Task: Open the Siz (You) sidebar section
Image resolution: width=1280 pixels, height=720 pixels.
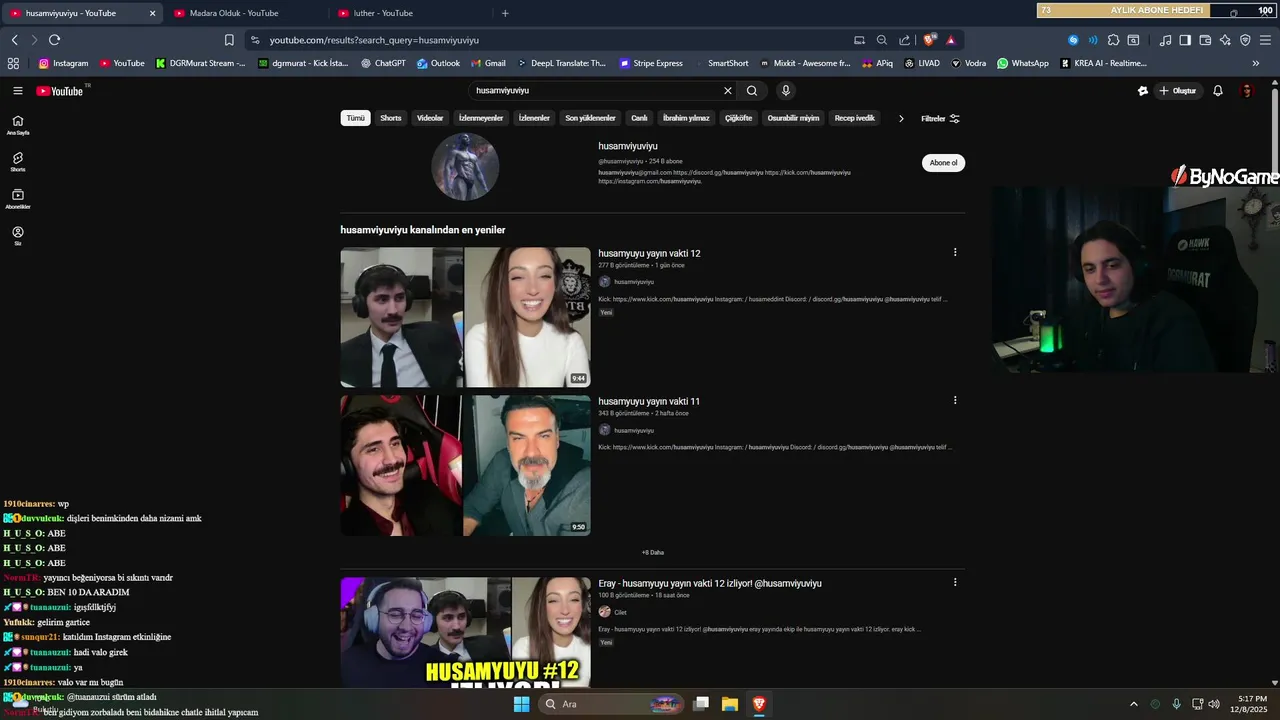Action: pos(18,236)
